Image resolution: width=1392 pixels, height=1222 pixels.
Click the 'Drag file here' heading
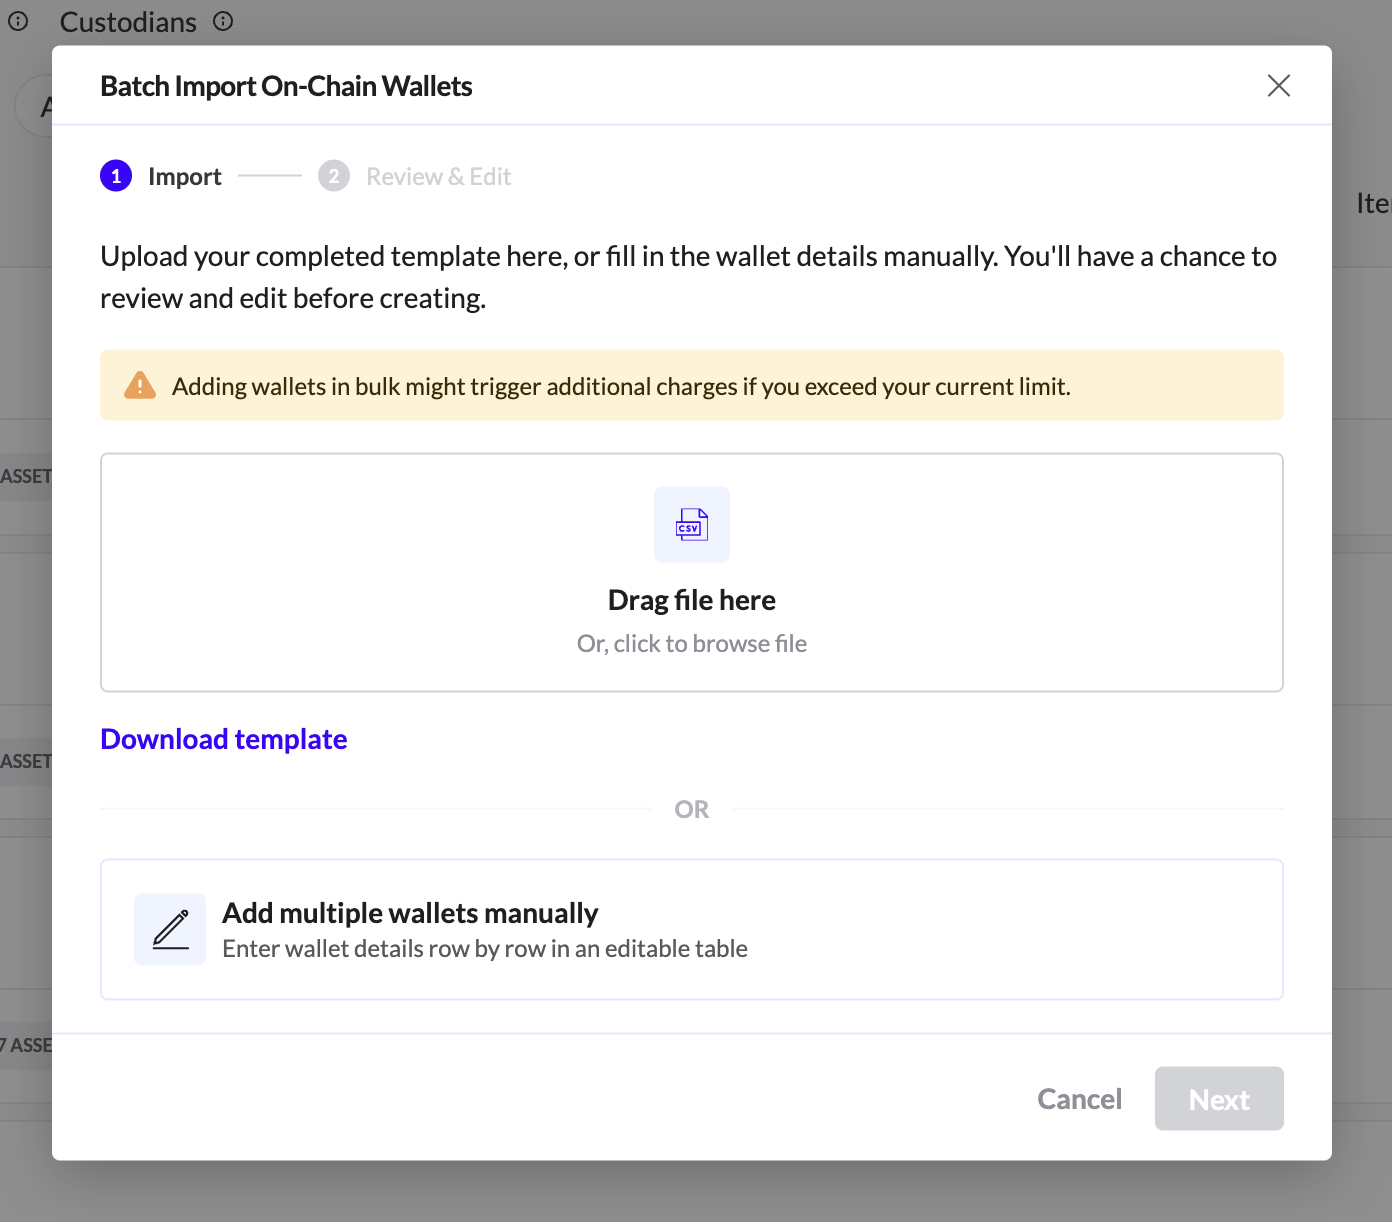(691, 600)
